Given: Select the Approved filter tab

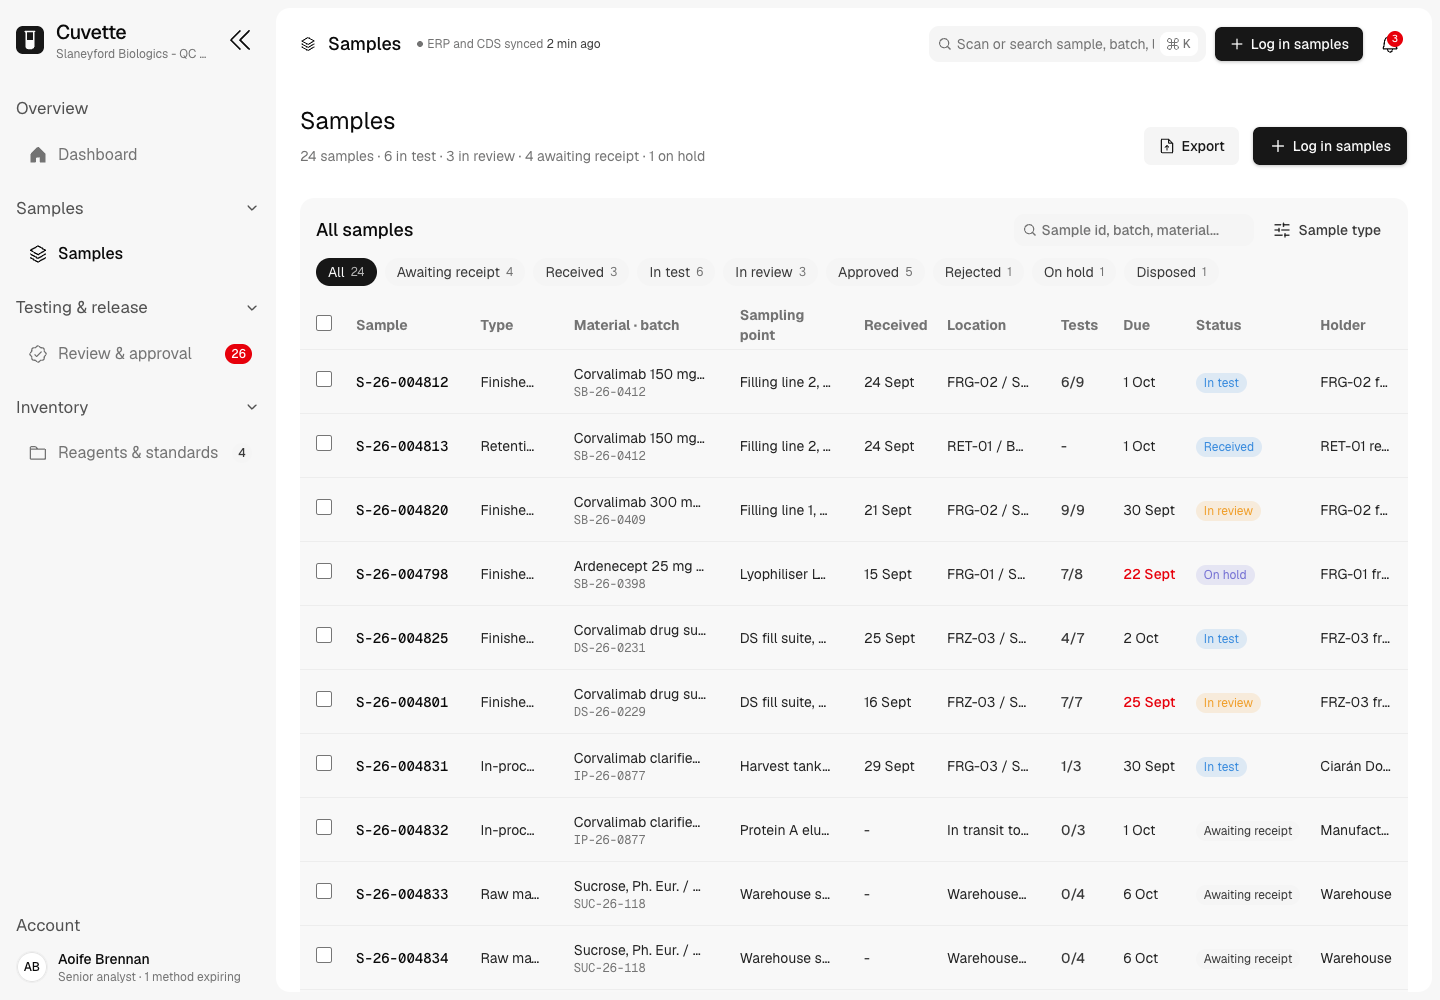Looking at the screenshot, I should point(875,272).
